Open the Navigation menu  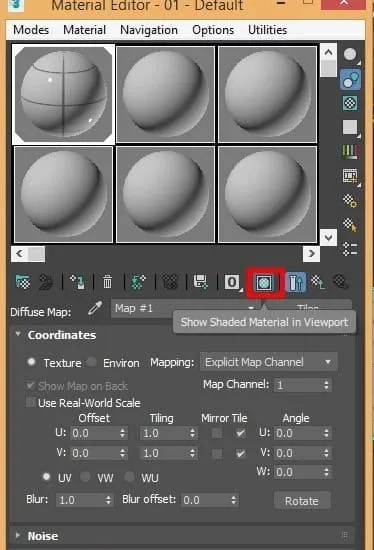pos(149,30)
